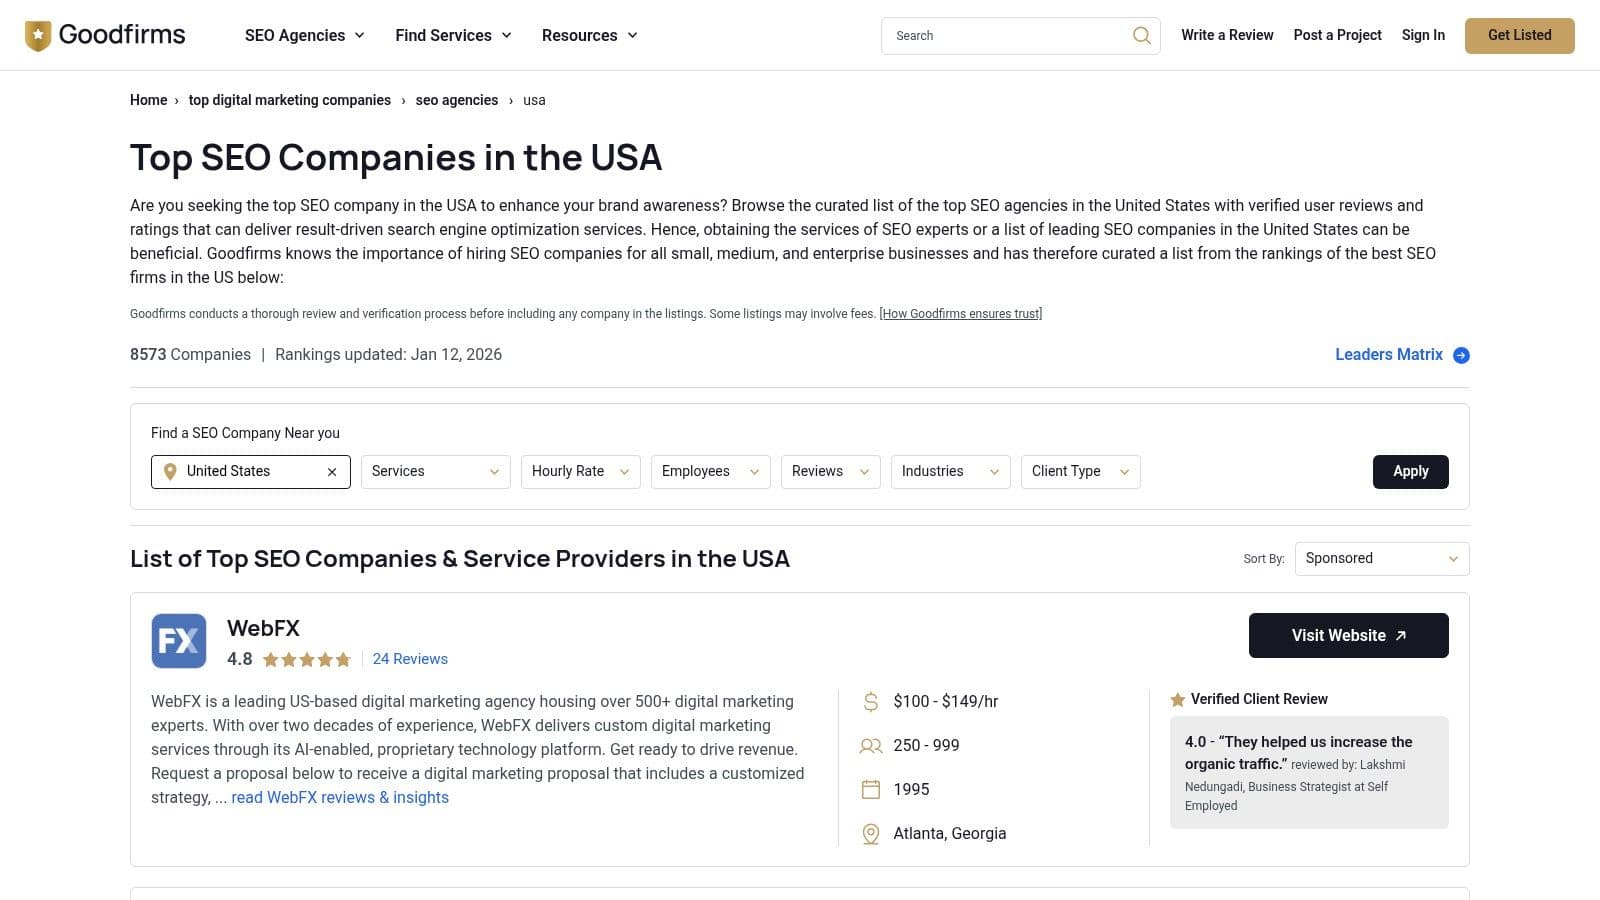Click the Visit Website button
The image size is (1600, 900).
tap(1348, 636)
